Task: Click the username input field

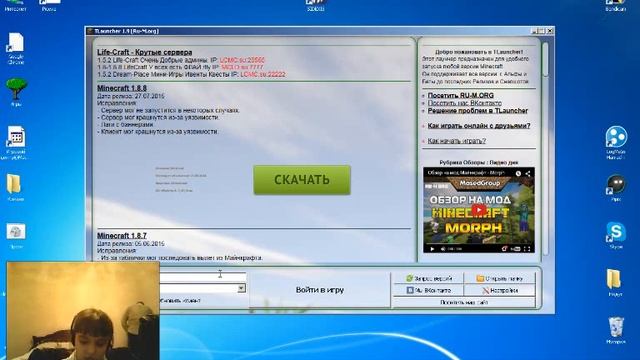Action: tap(202, 278)
